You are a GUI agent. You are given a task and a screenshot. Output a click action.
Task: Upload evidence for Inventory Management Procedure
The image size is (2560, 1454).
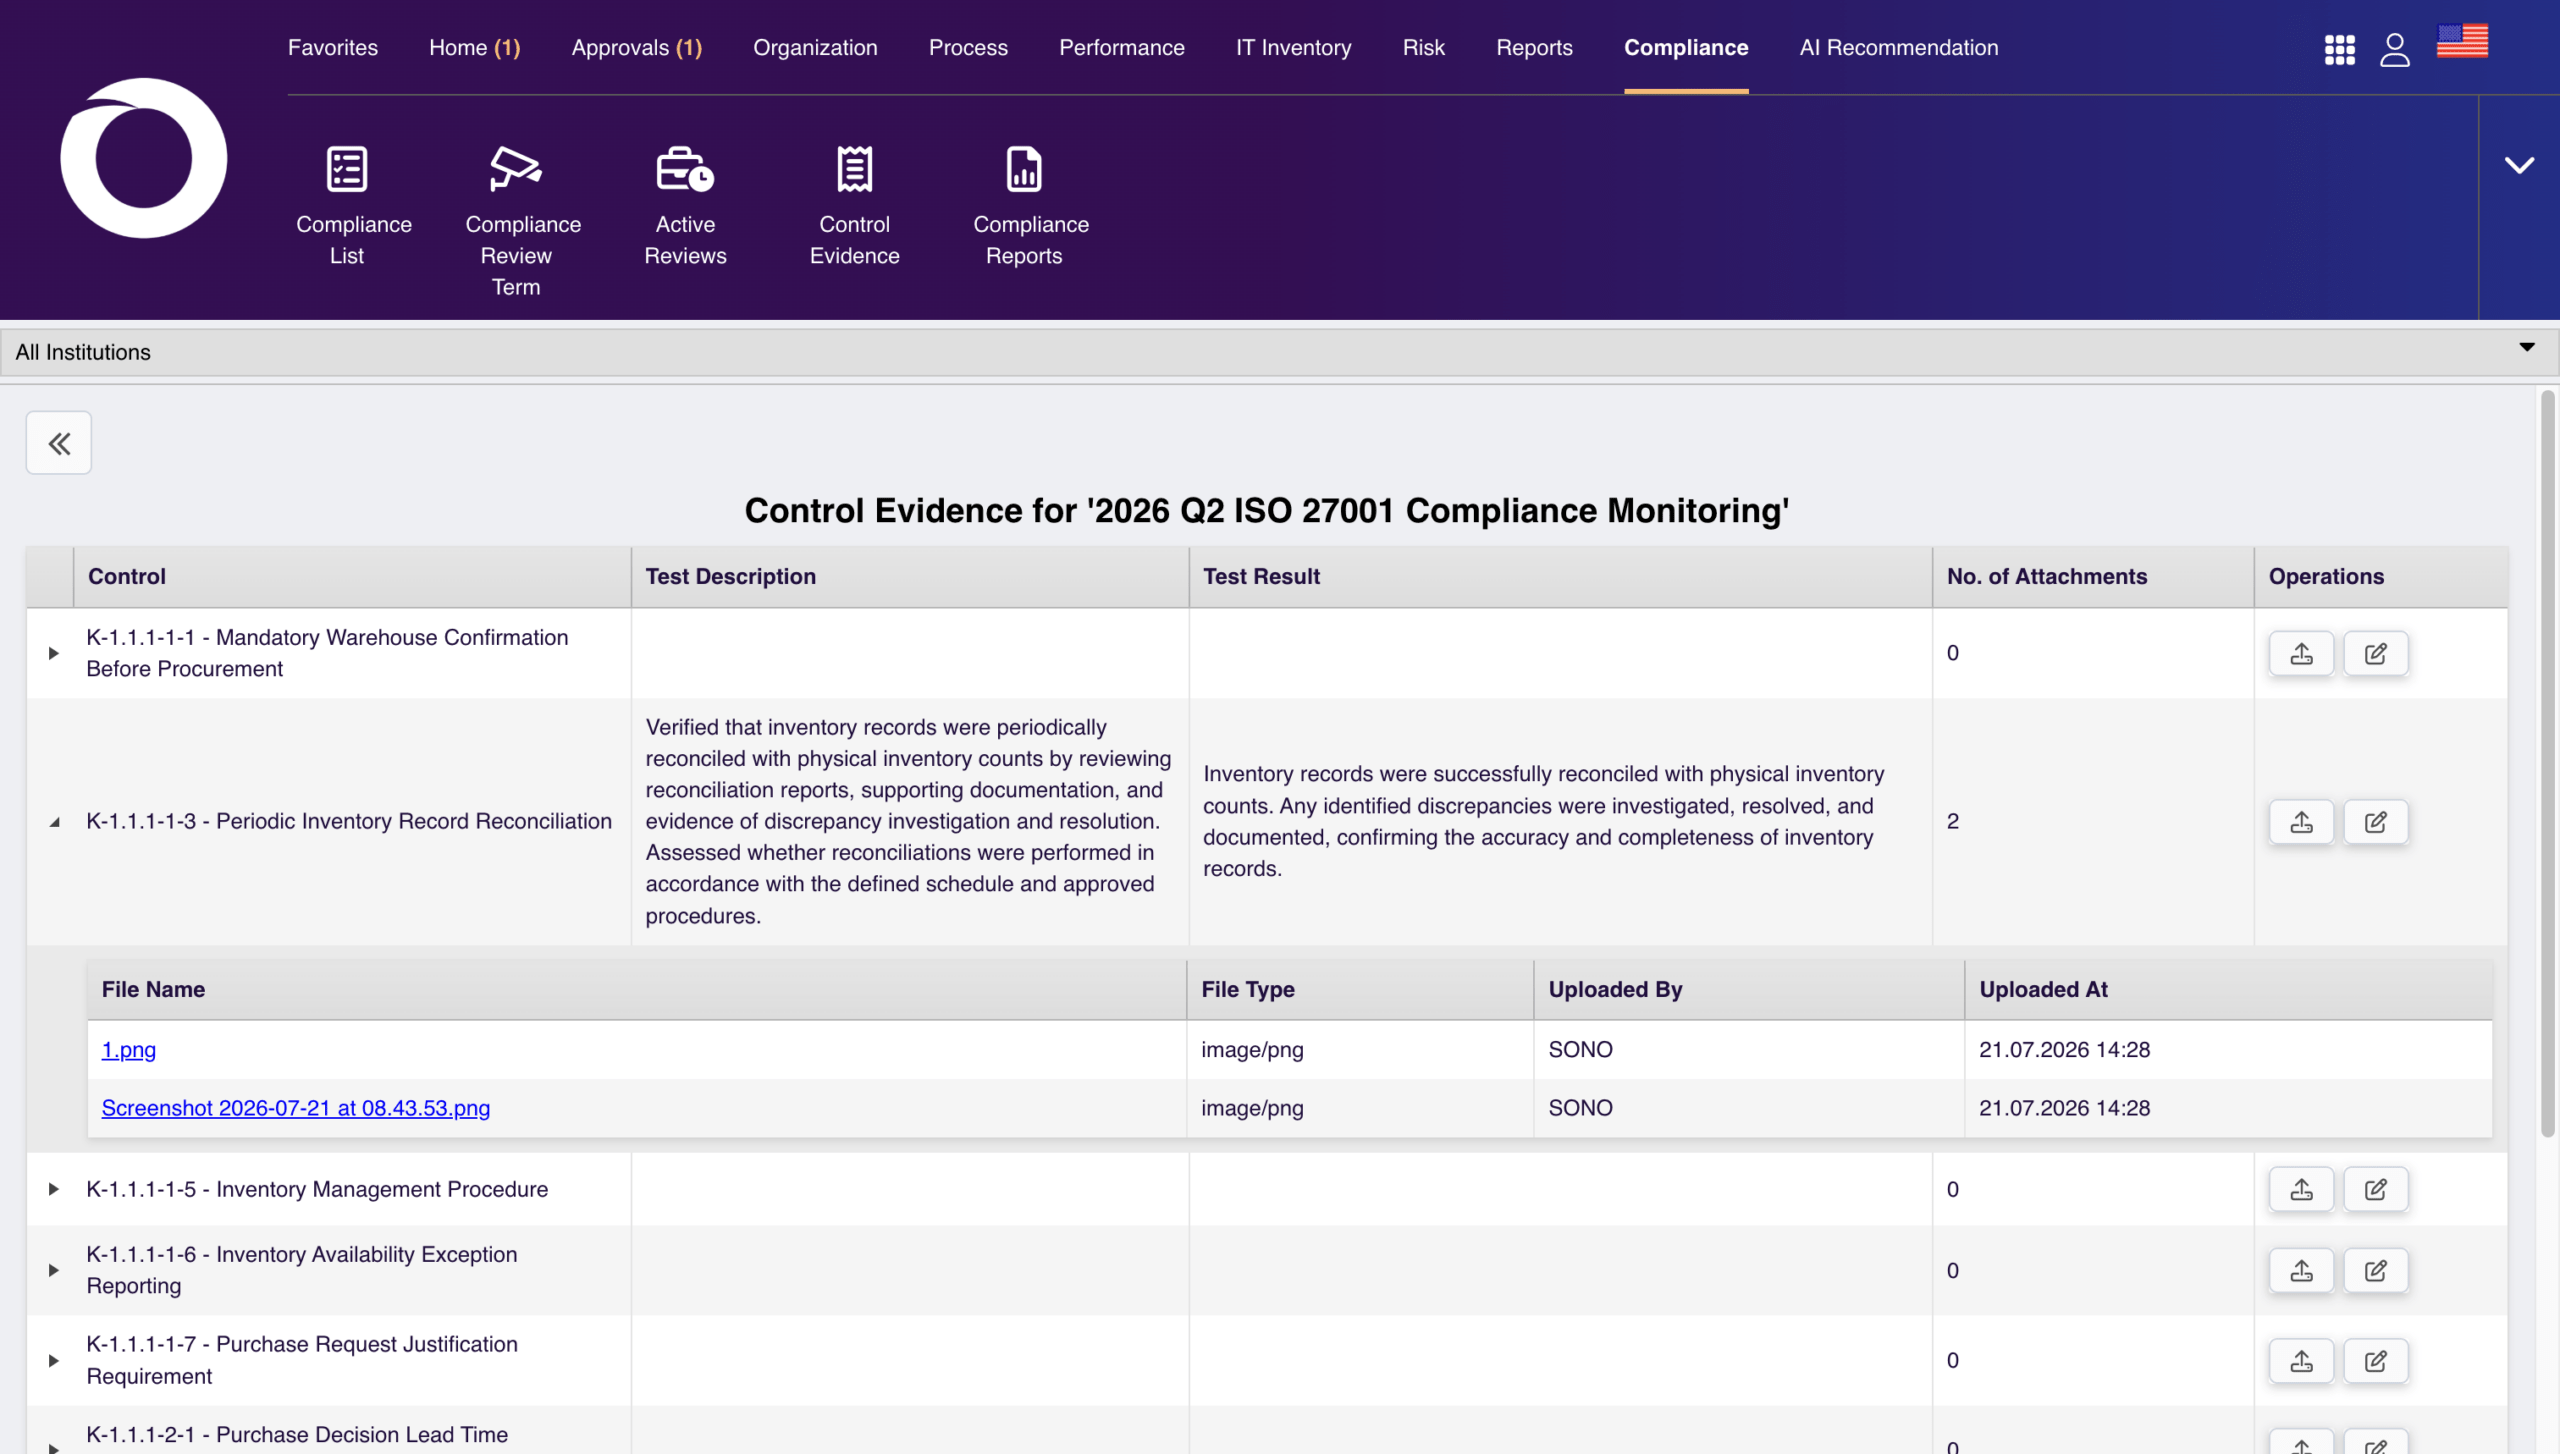click(x=2301, y=1189)
